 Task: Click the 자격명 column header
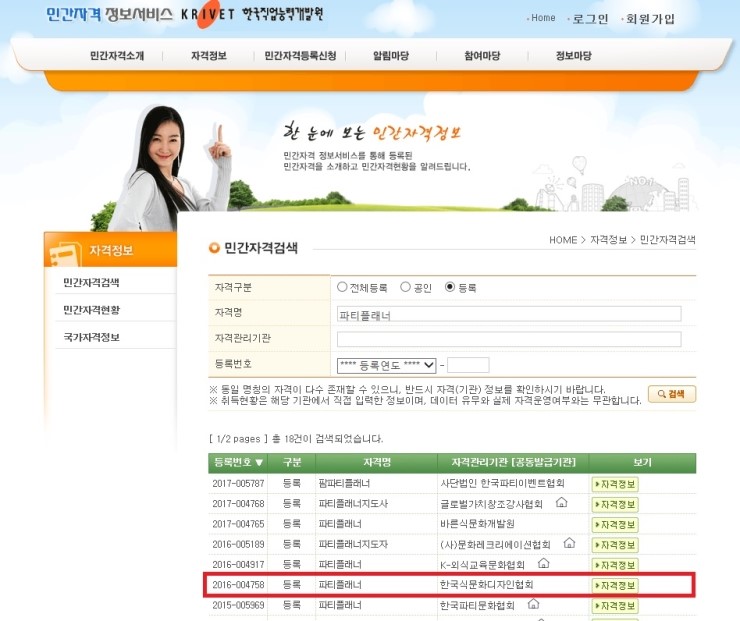click(377, 462)
